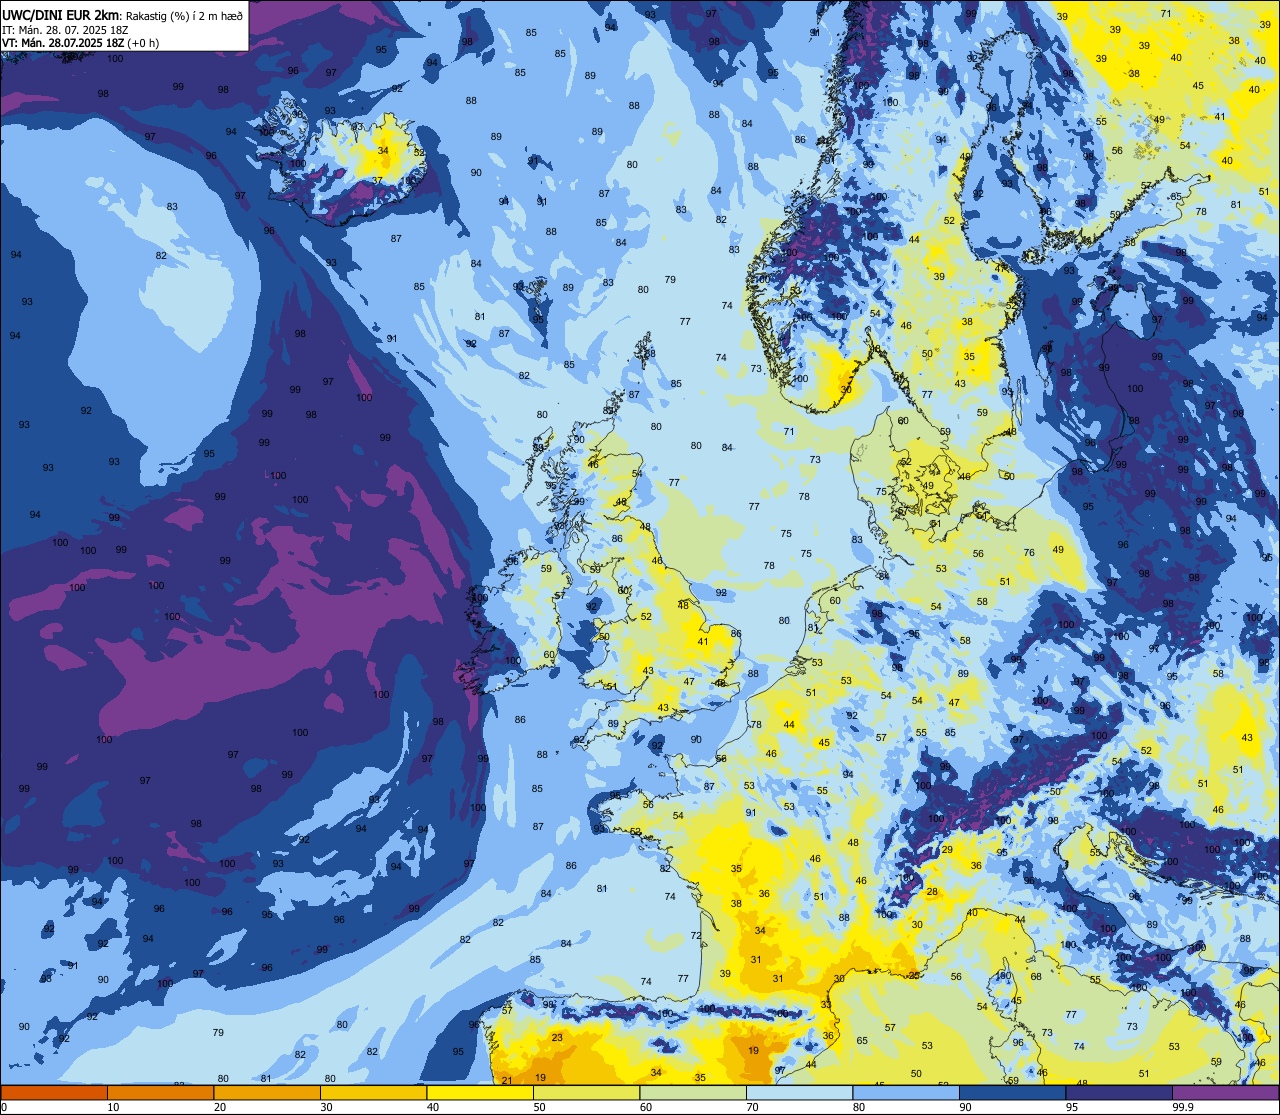Image resolution: width=1280 pixels, height=1115 pixels.
Task: Click the legend label "20"
Action: point(220,1107)
